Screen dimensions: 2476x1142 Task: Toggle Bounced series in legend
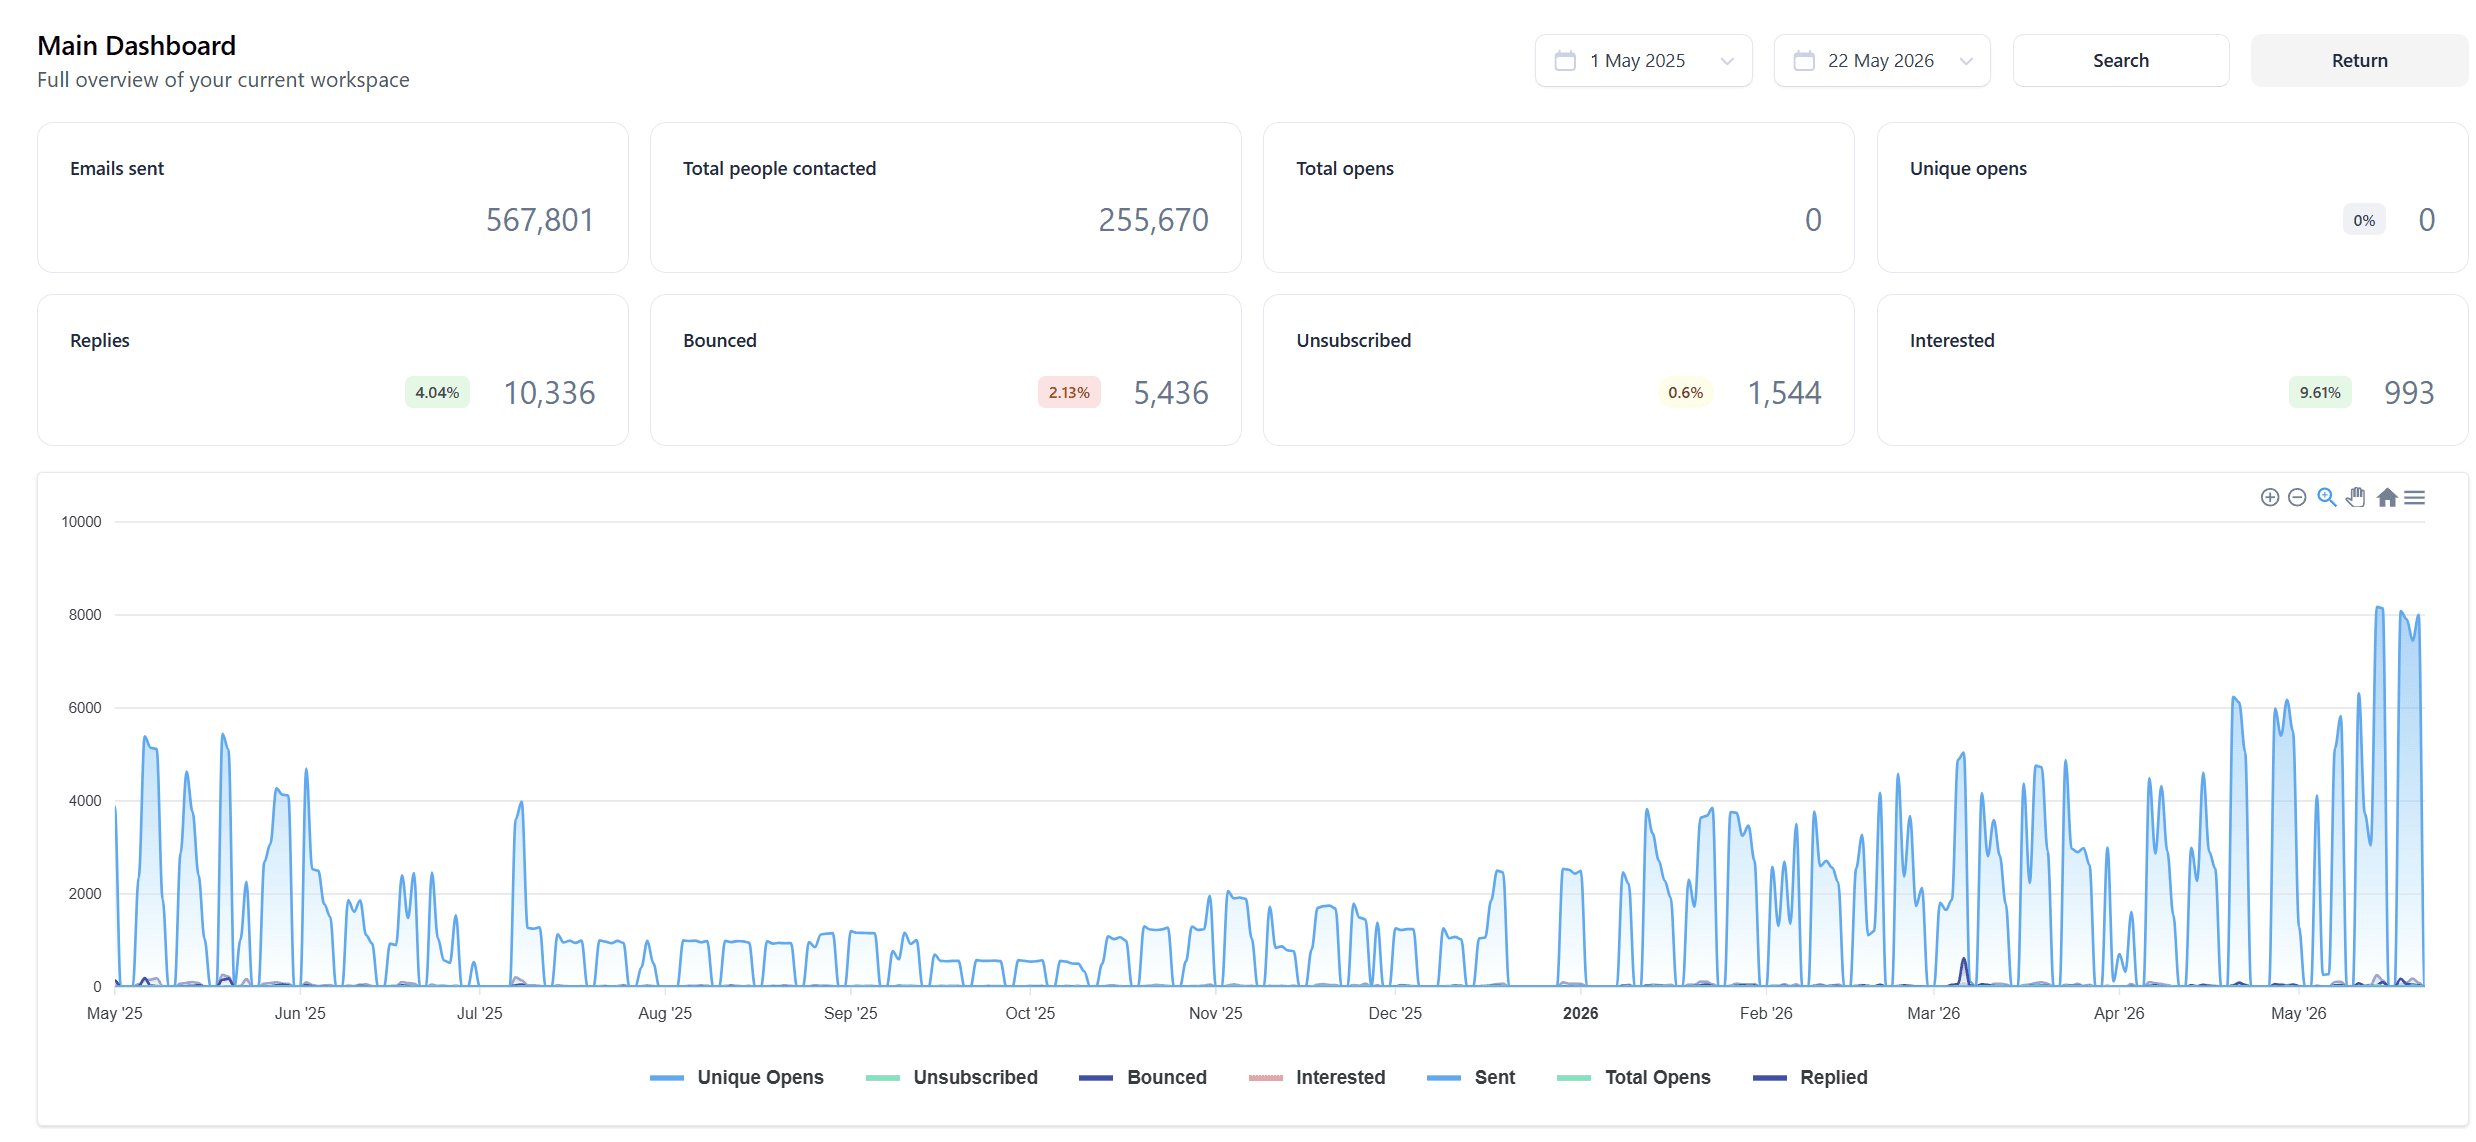point(1143,1077)
